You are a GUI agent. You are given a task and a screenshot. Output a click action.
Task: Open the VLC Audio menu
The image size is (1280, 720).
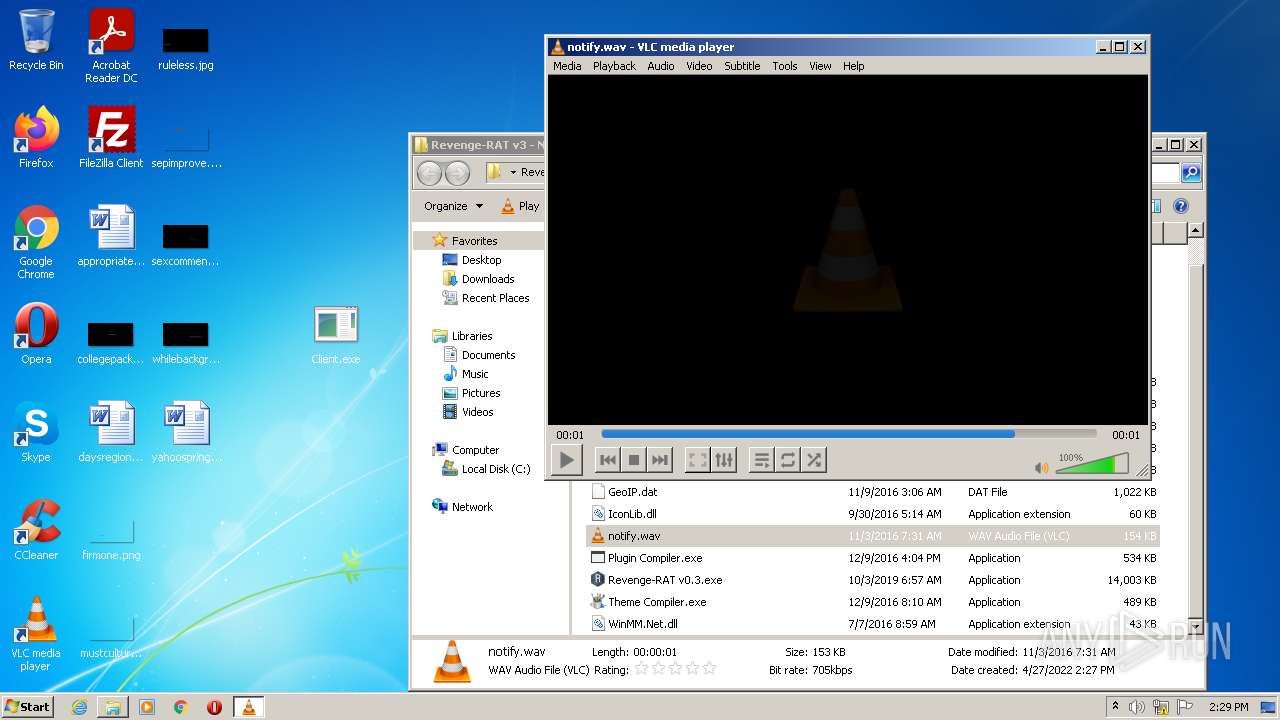coord(661,66)
